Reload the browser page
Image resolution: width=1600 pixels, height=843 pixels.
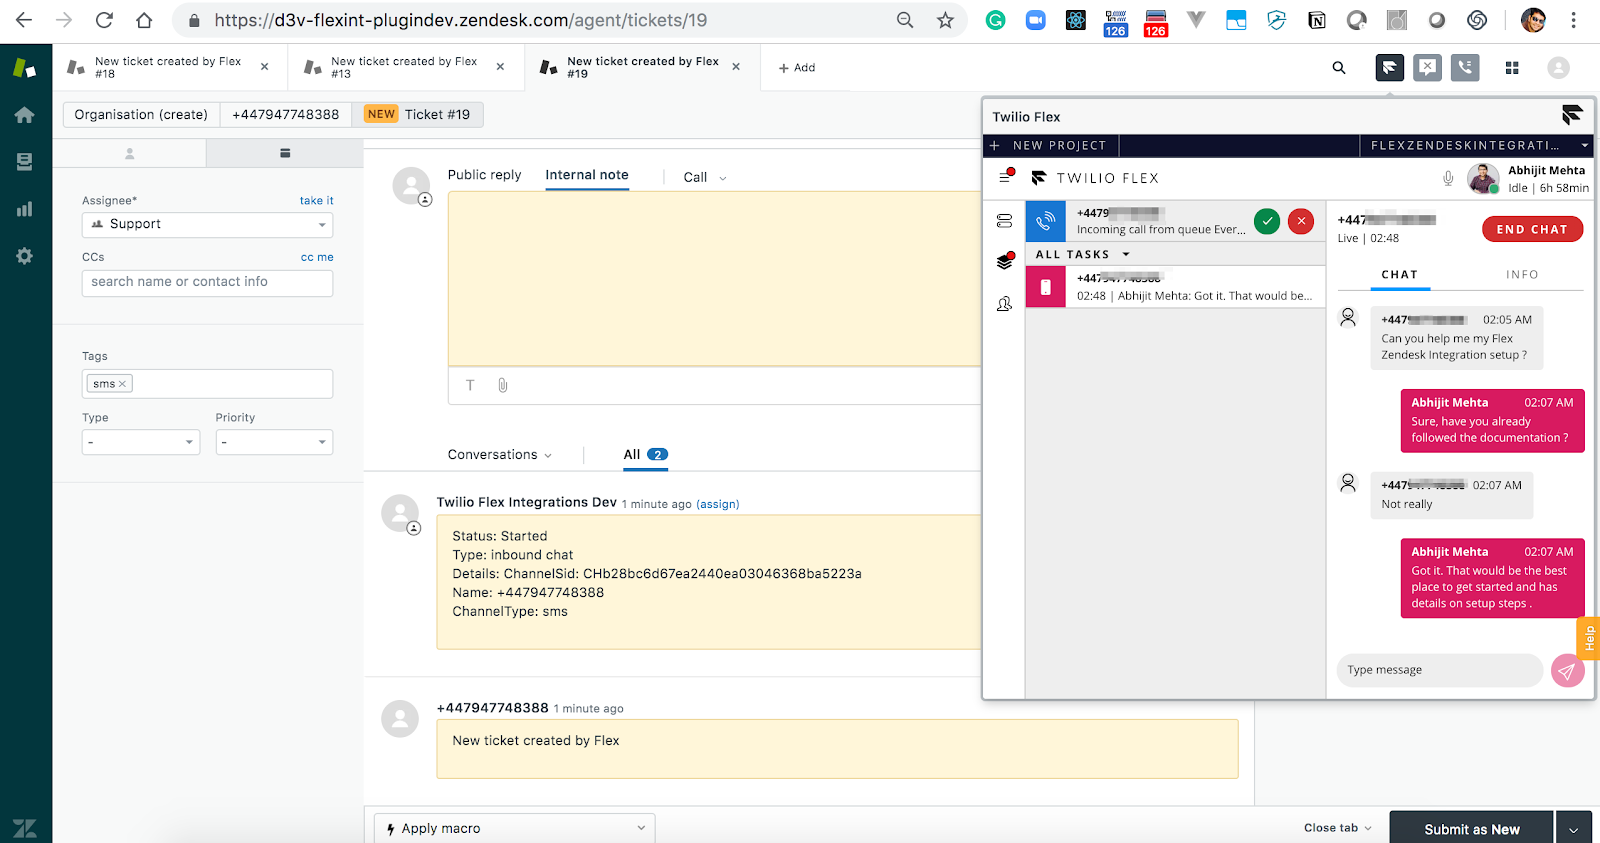(x=104, y=20)
